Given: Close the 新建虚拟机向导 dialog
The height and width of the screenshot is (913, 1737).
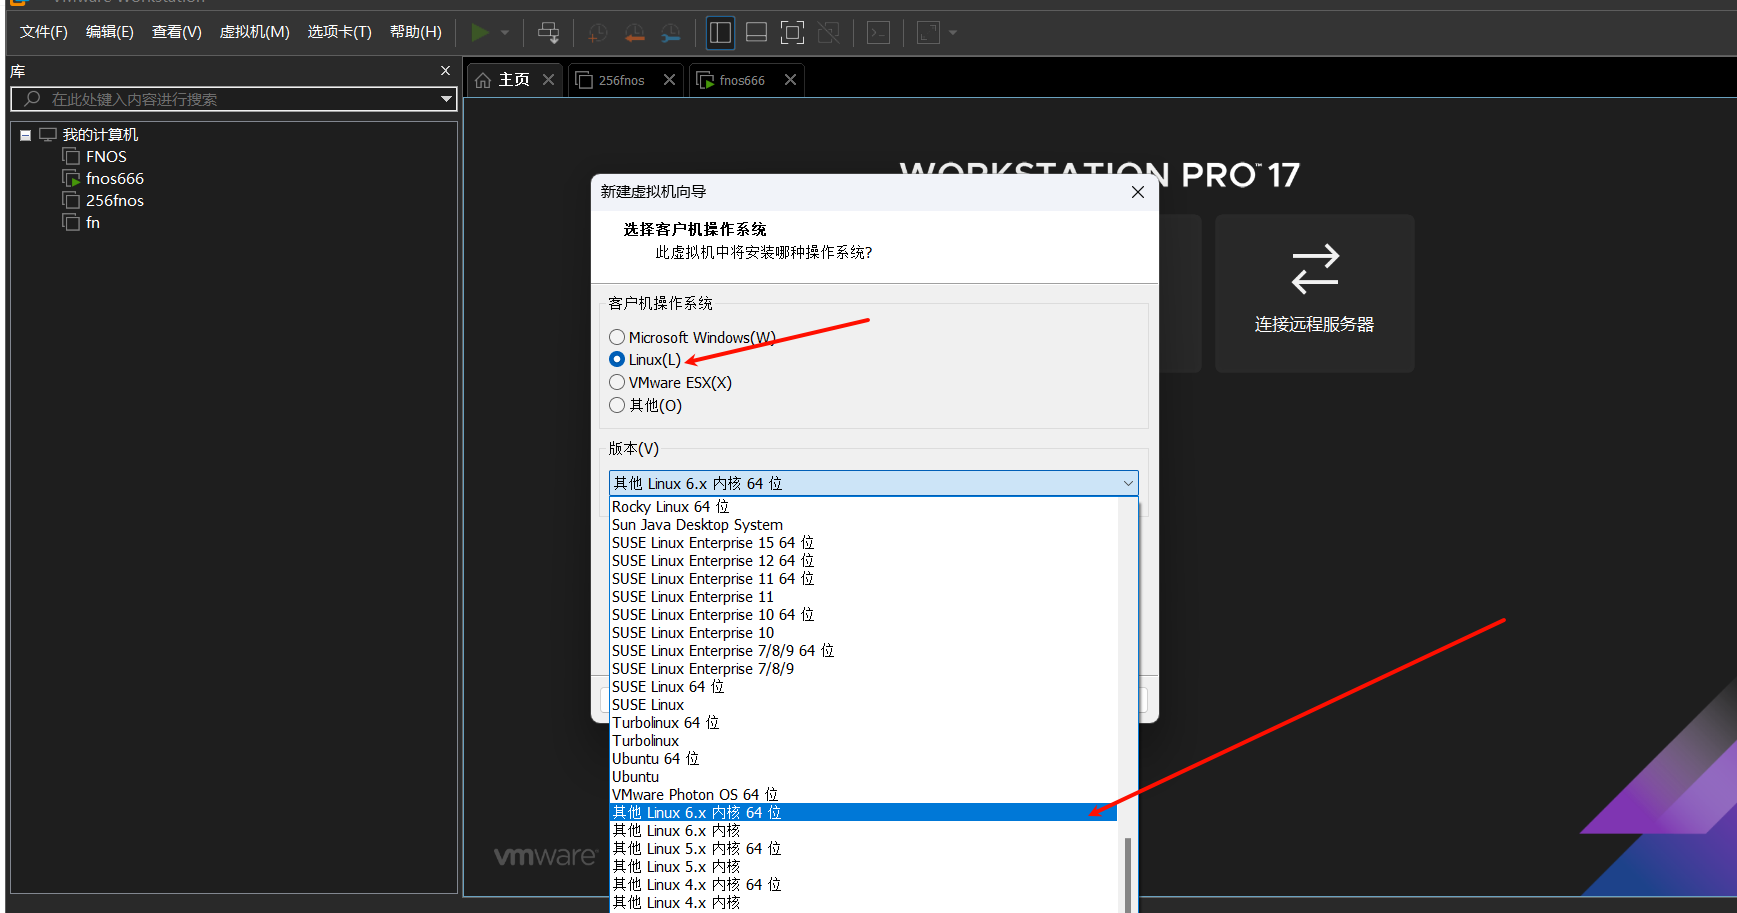Looking at the screenshot, I should (x=1137, y=192).
